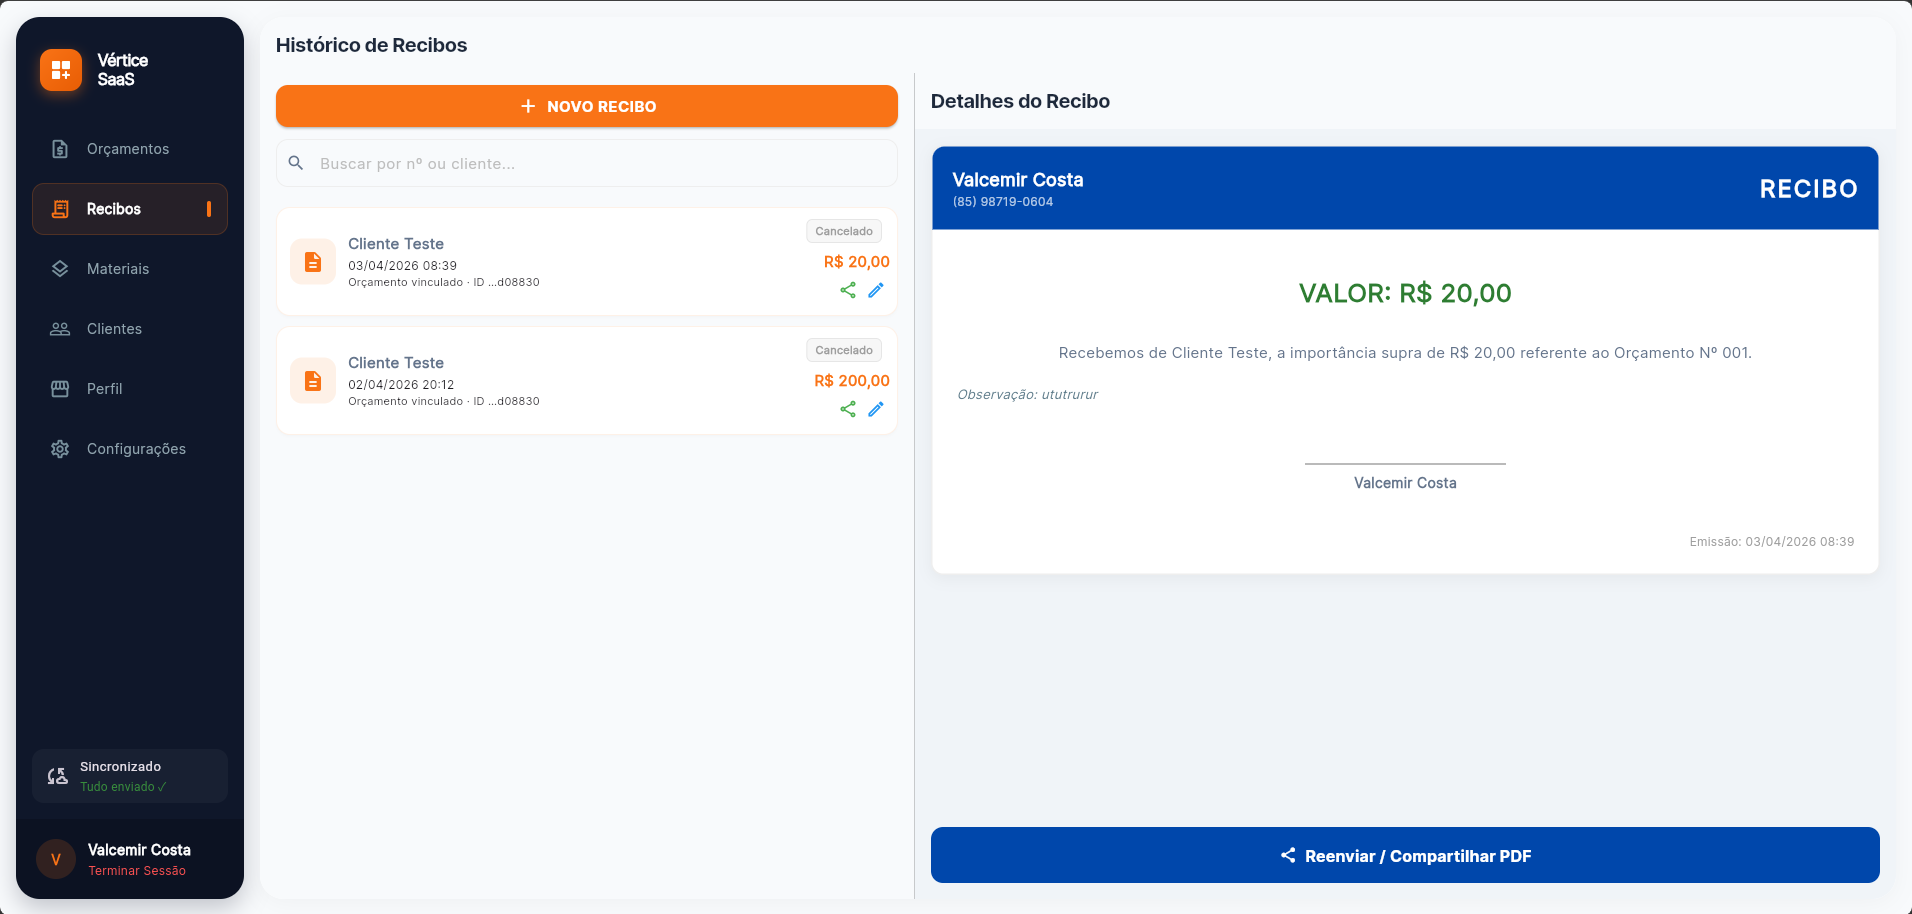The height and width of the screenshot is (914, 1912).
Task: Edit the R$ 20,00 receipt with pencil icon
Action: 876,290
